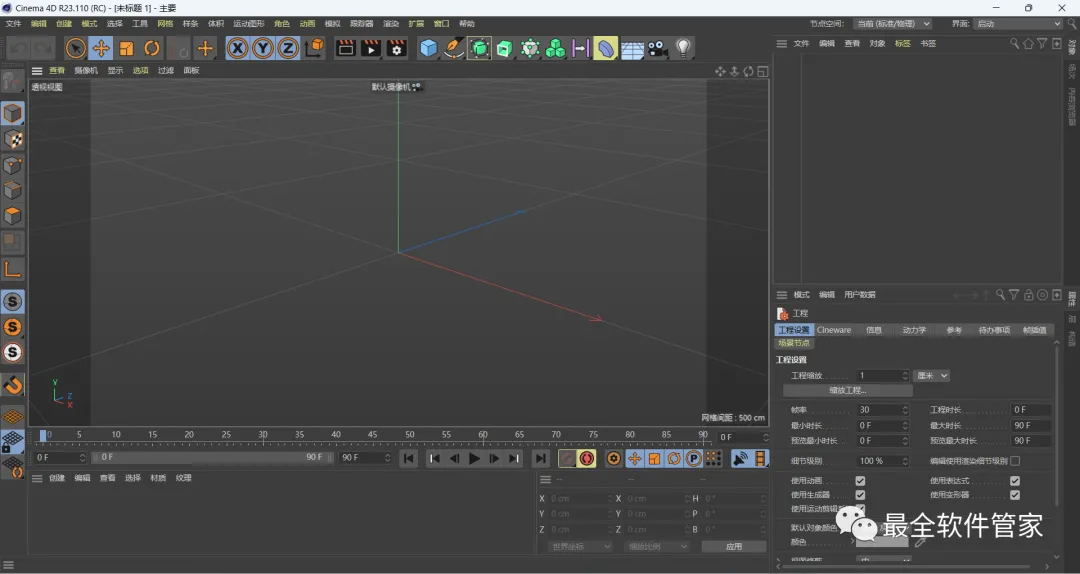The width and height of the screenshot is (1080, 574).
Task: Add a Camera object
Action: (657, 48)
